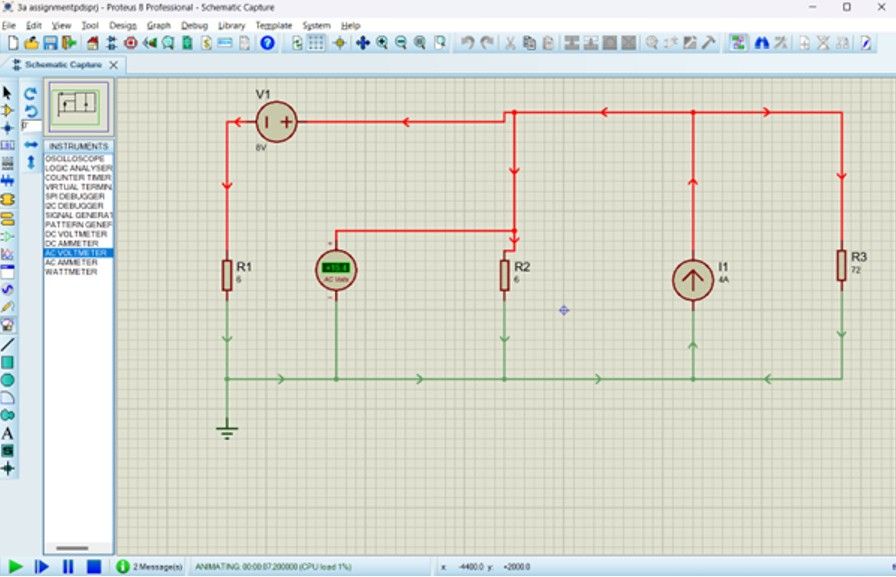This screenshot has width=896, height=577.
Task: Select the Text script mode tool
Action: tap(7, 163)
